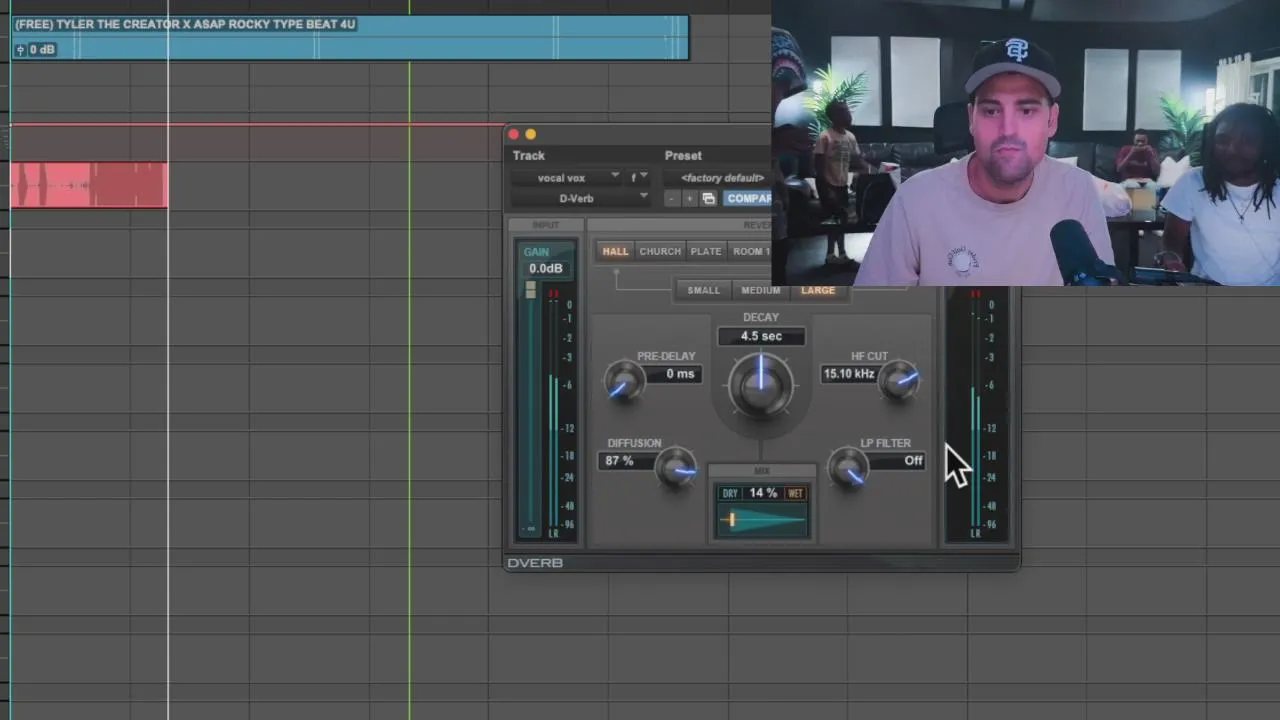Open the insert position 'f' dropdown
Screen dimensions: 1280x720
tap(639, 178)
